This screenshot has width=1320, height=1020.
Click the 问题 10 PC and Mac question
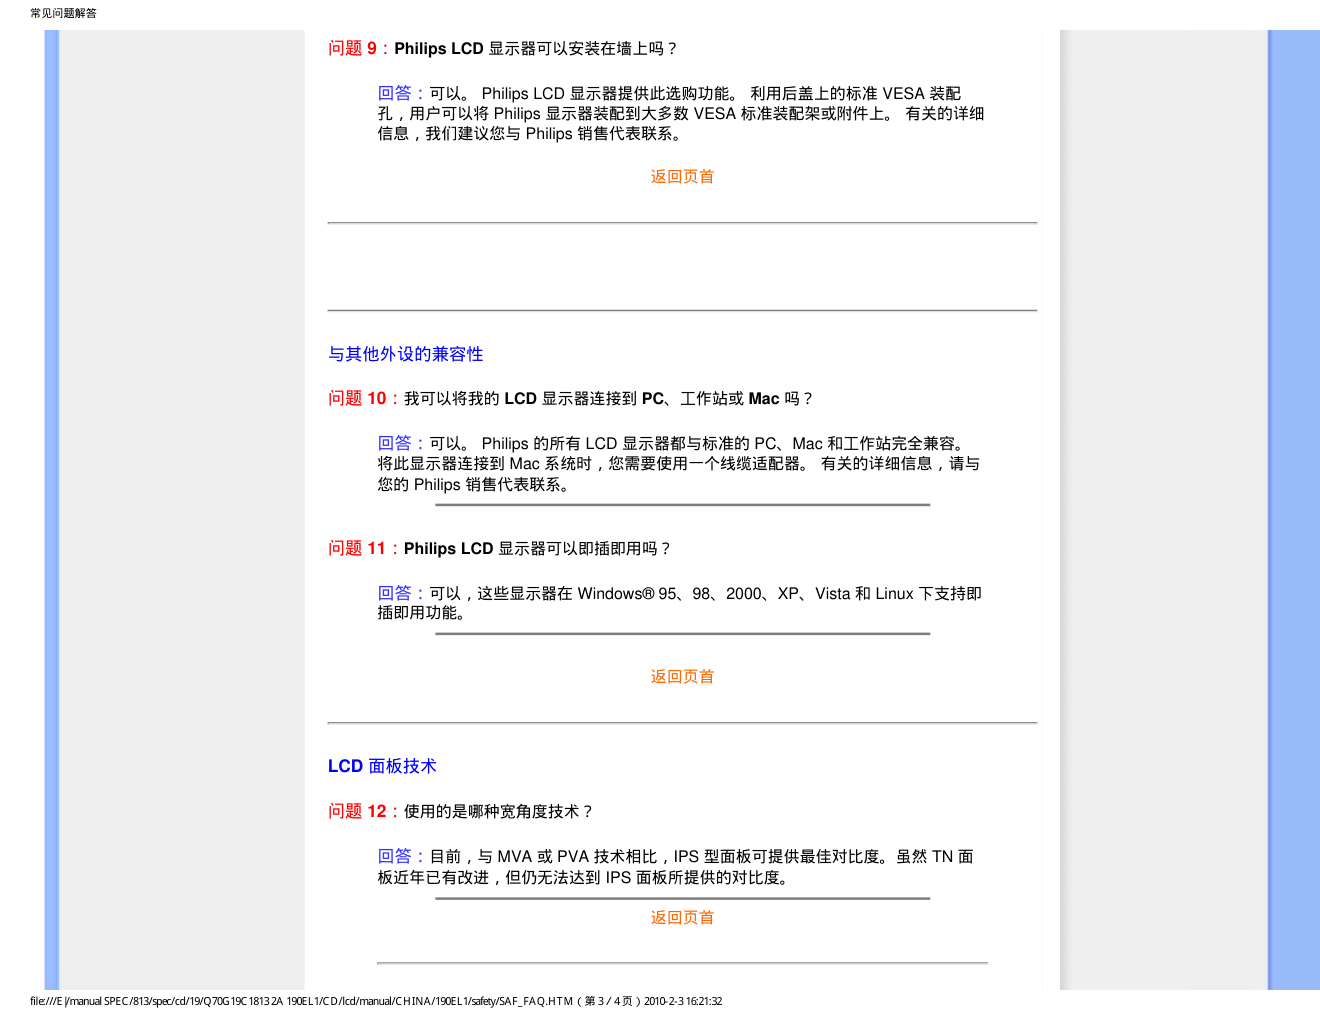tap(571, 398)
